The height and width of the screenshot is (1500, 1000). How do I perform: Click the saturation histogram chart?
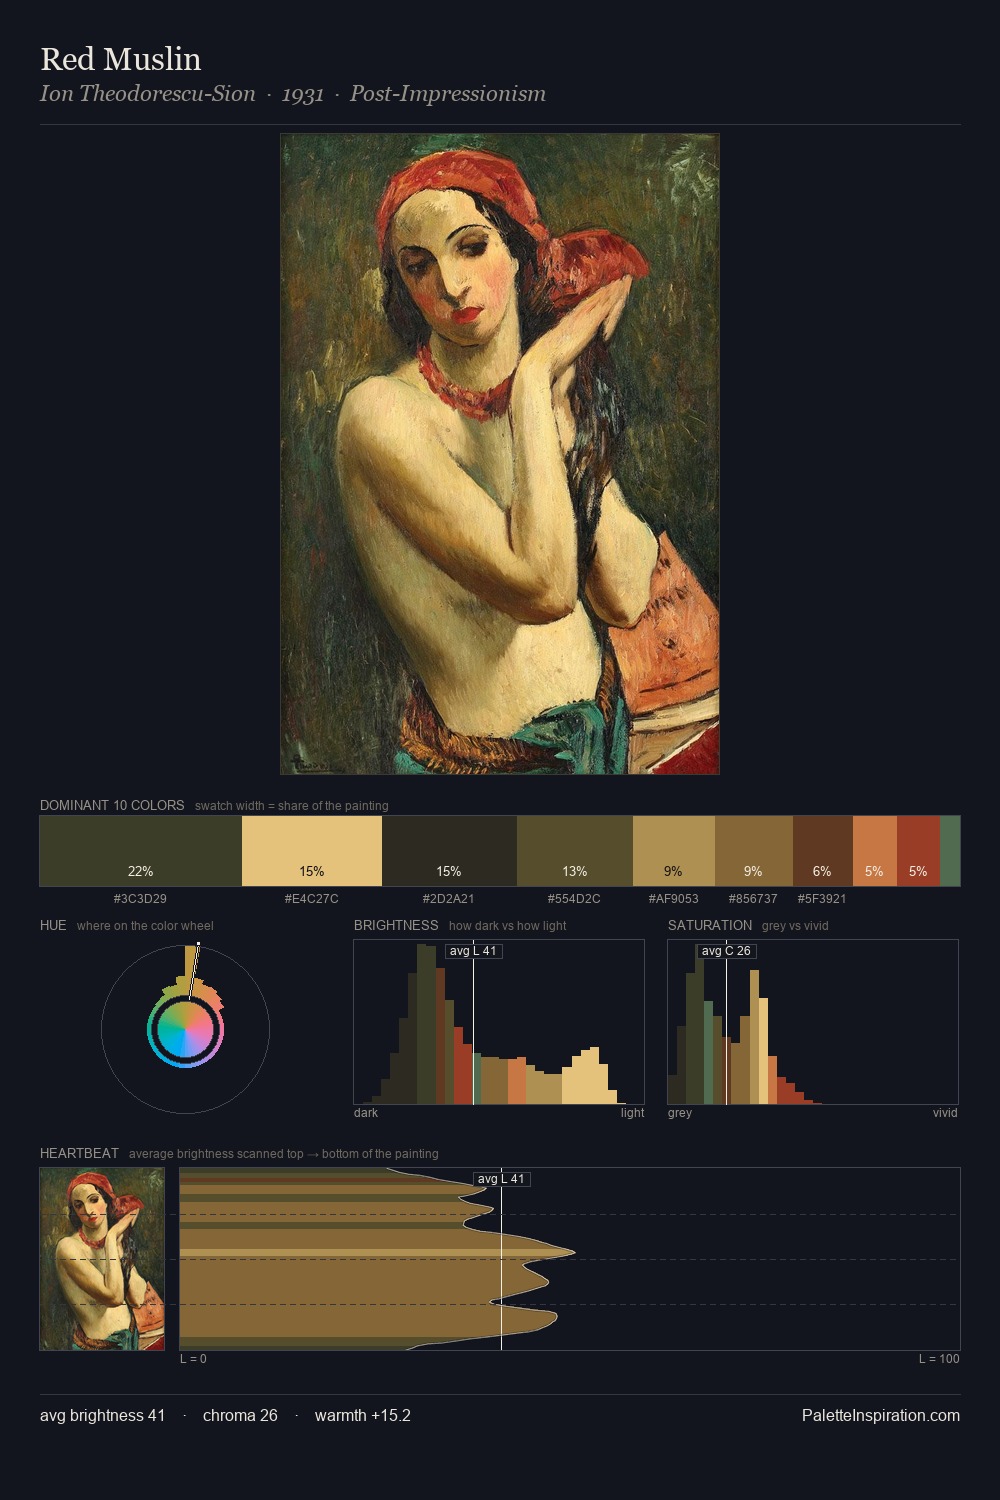pyautogui.click(x=813, y=1022)
